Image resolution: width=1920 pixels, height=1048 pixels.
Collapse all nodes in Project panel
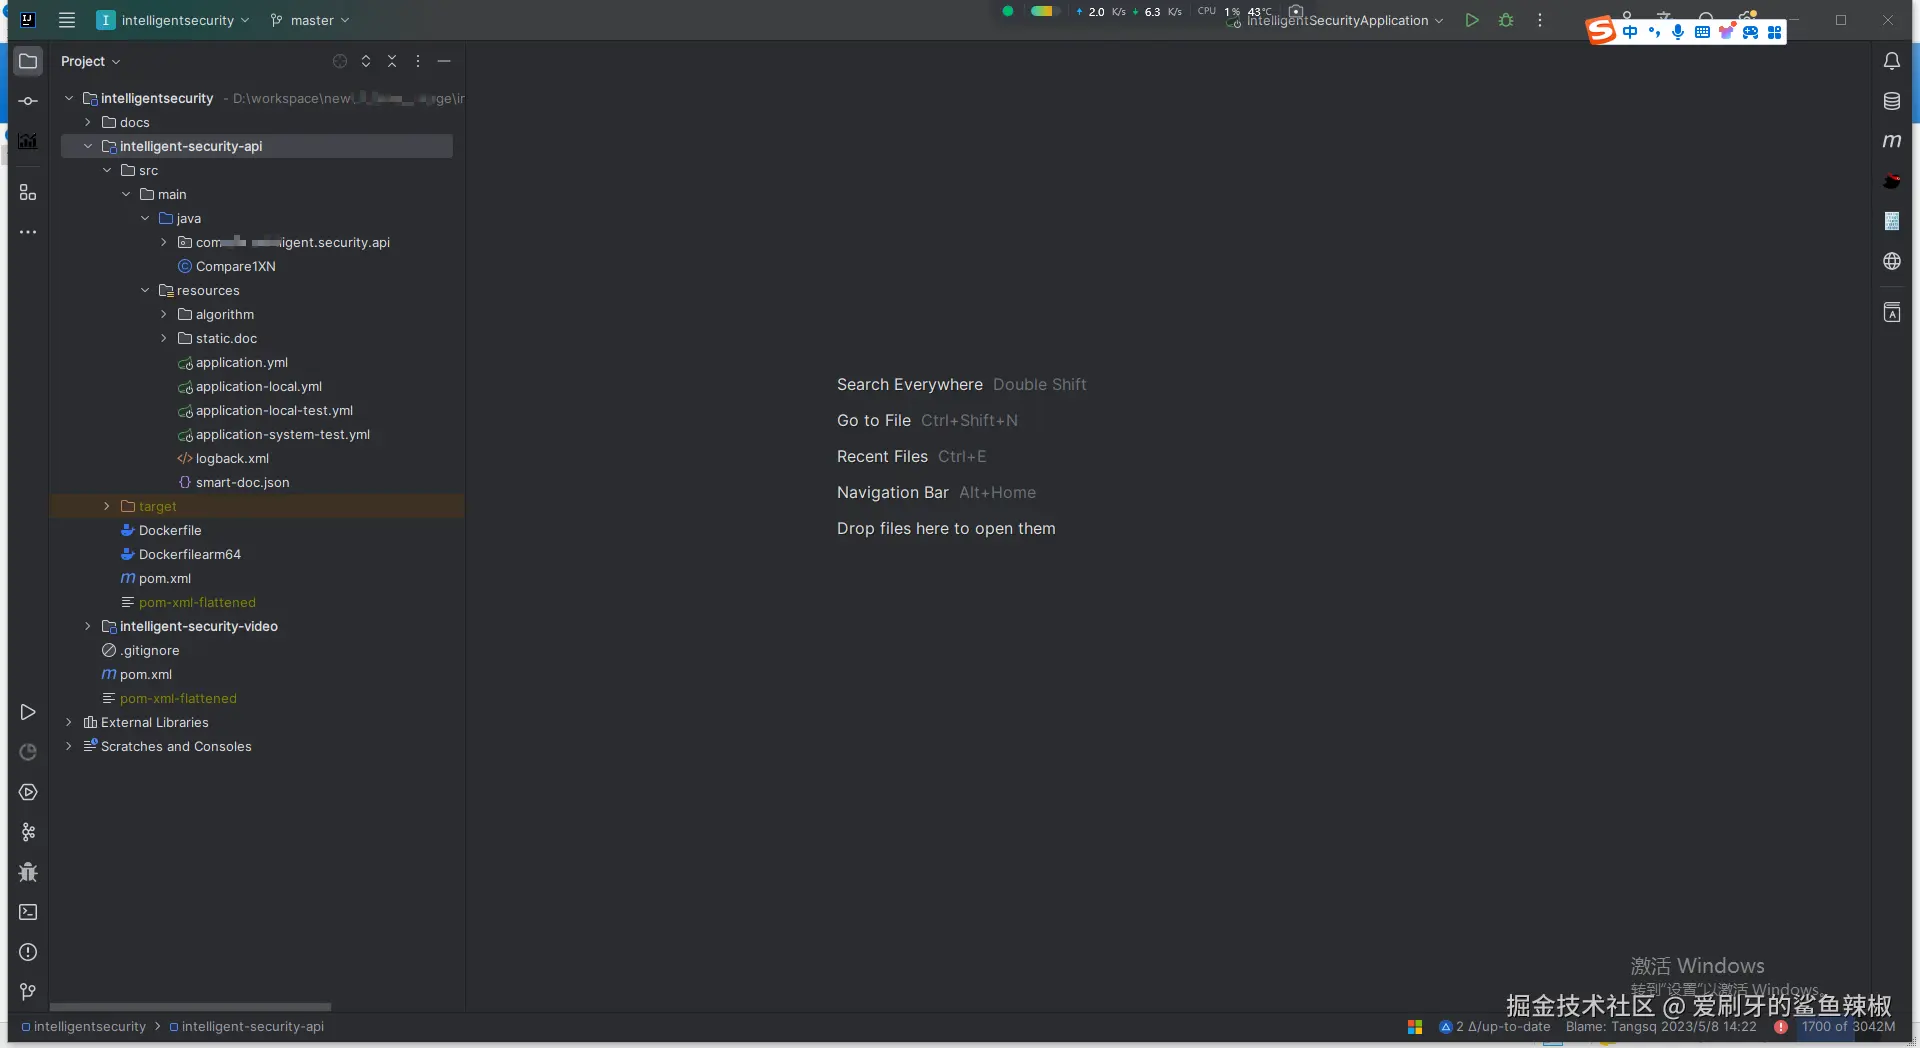392,61
